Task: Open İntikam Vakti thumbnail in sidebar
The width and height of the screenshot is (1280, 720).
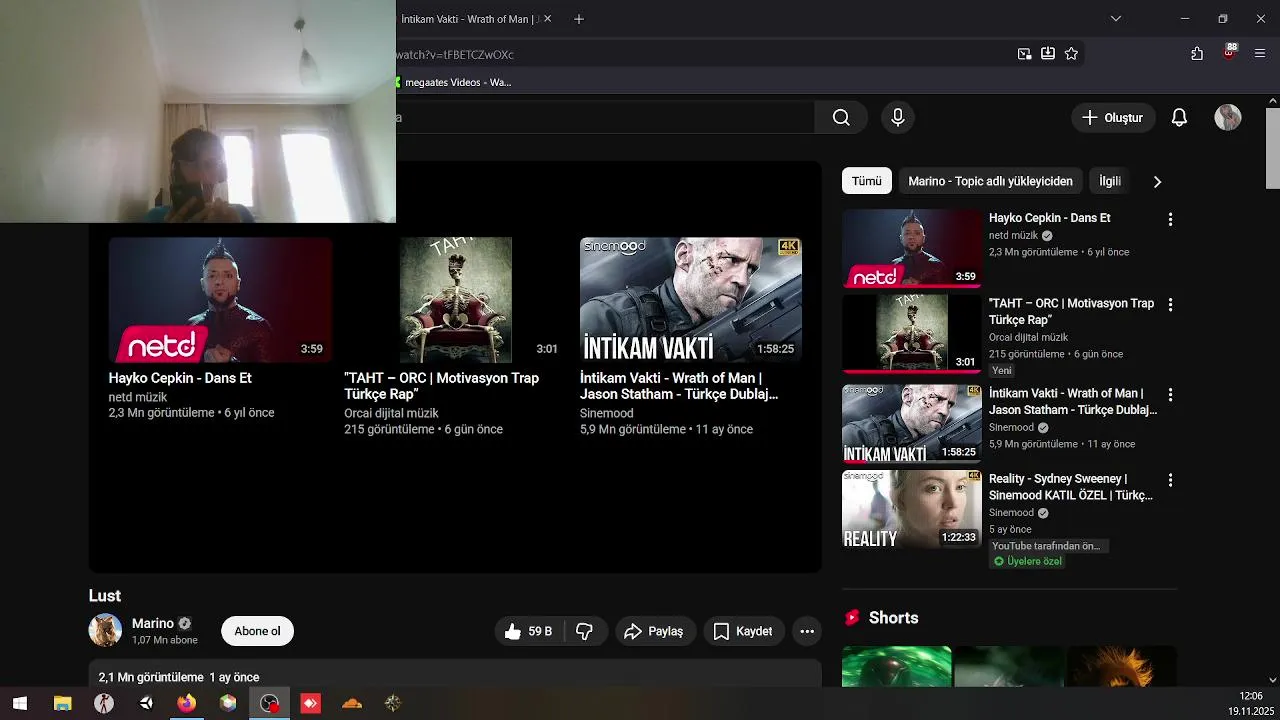Action: coord(911,424)
